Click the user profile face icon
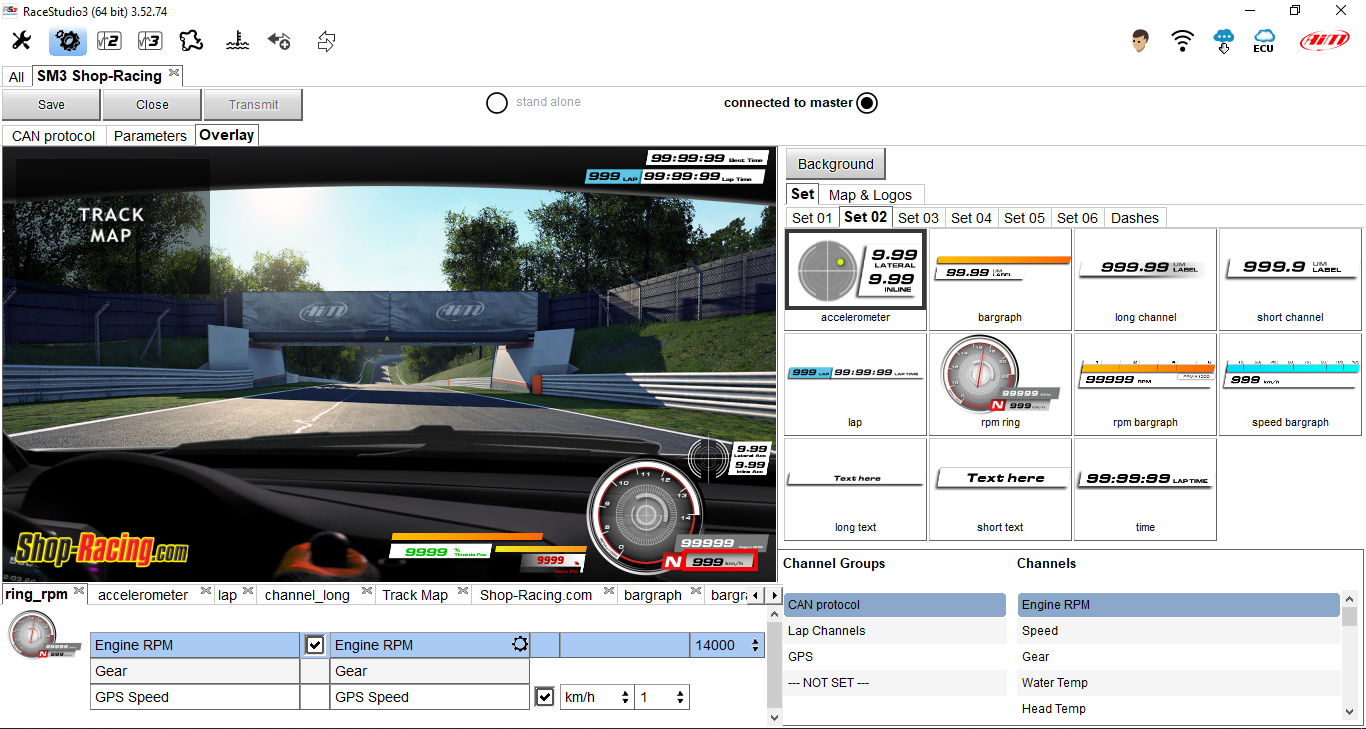The width and height of the screenshot is (1366, 729). 1140,41
